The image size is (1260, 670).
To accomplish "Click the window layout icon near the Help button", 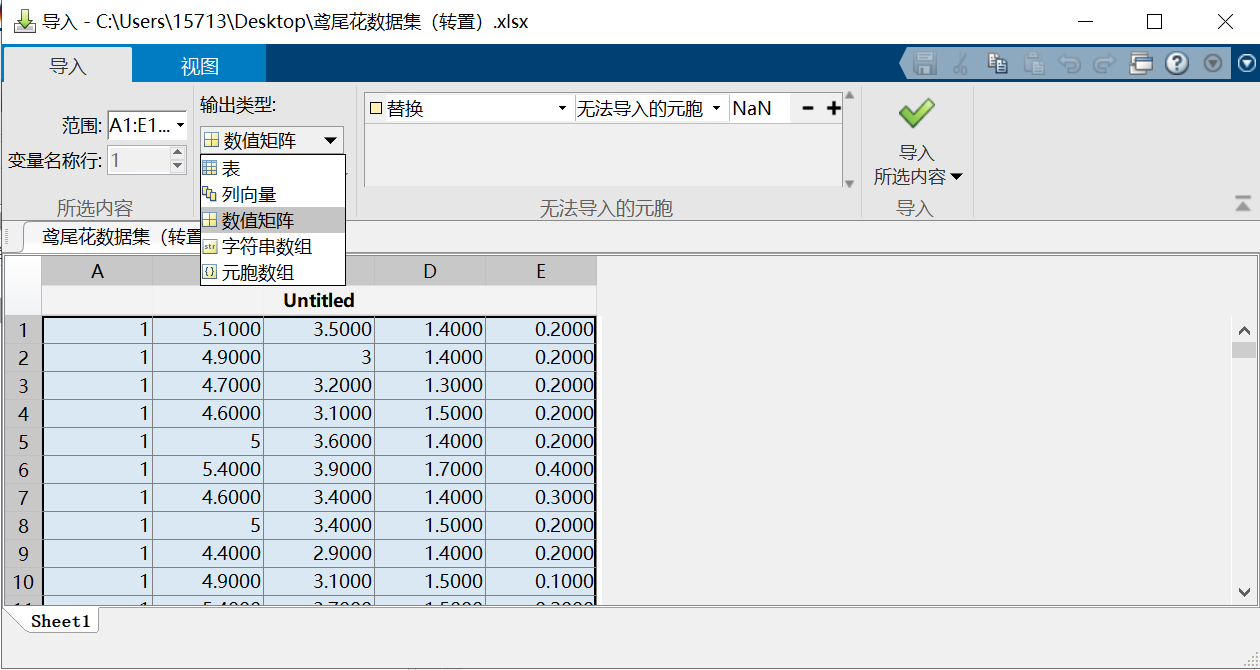I will point(1141,63).
